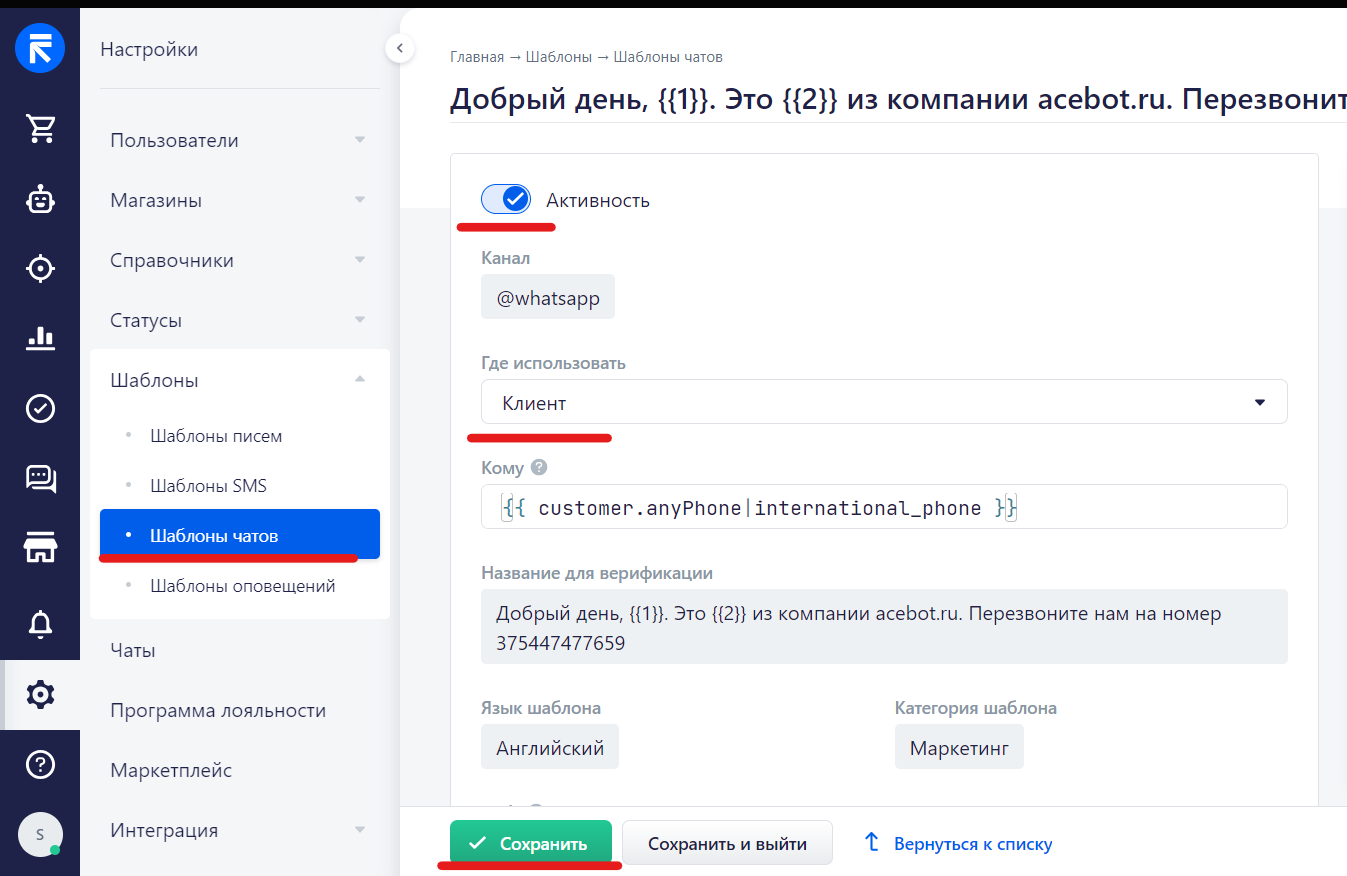Open Шаблоны SMS menu item

[208, 486]
